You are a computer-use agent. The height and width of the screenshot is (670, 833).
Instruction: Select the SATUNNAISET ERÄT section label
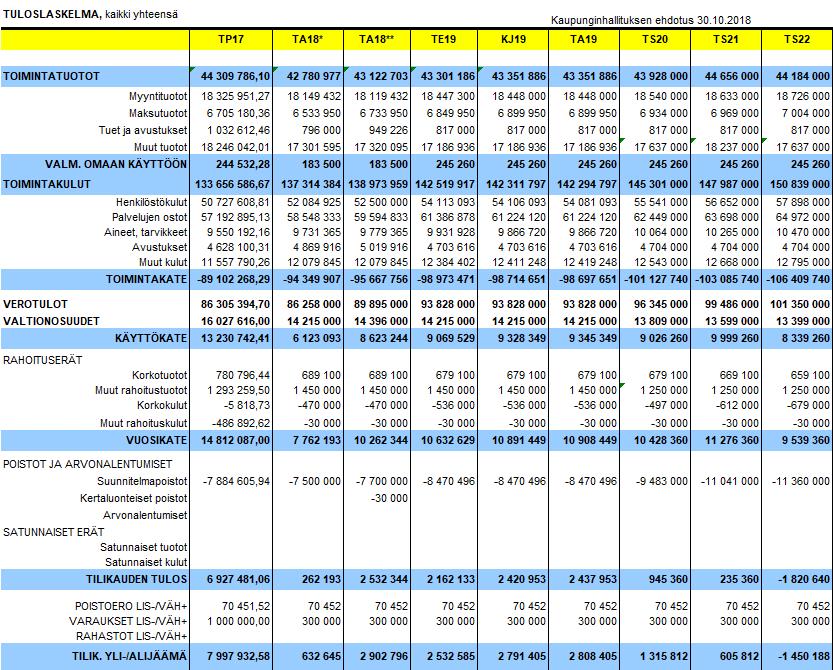(54, 532)
